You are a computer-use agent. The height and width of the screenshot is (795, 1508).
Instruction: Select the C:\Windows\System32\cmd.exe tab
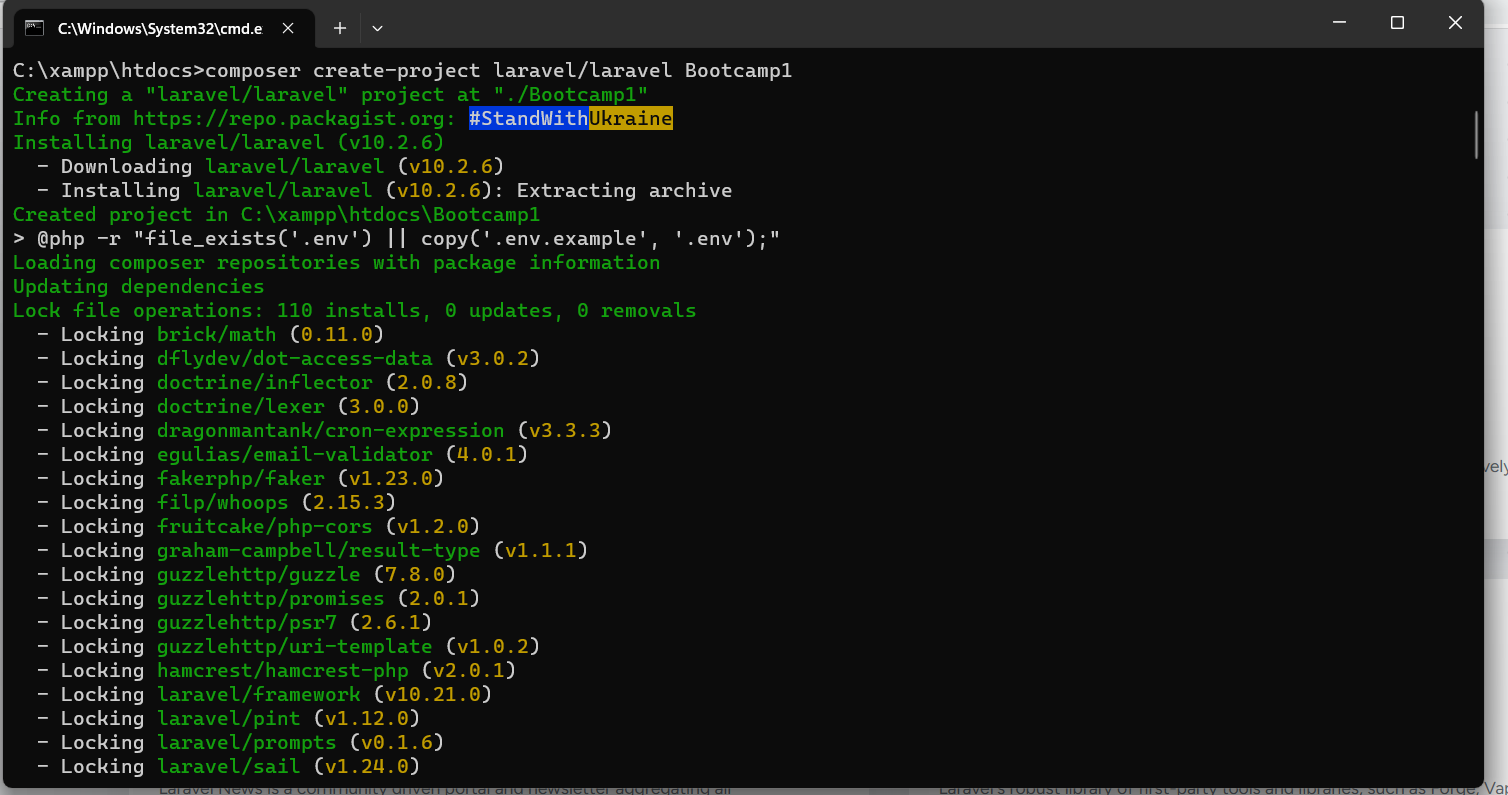point(165,28)
